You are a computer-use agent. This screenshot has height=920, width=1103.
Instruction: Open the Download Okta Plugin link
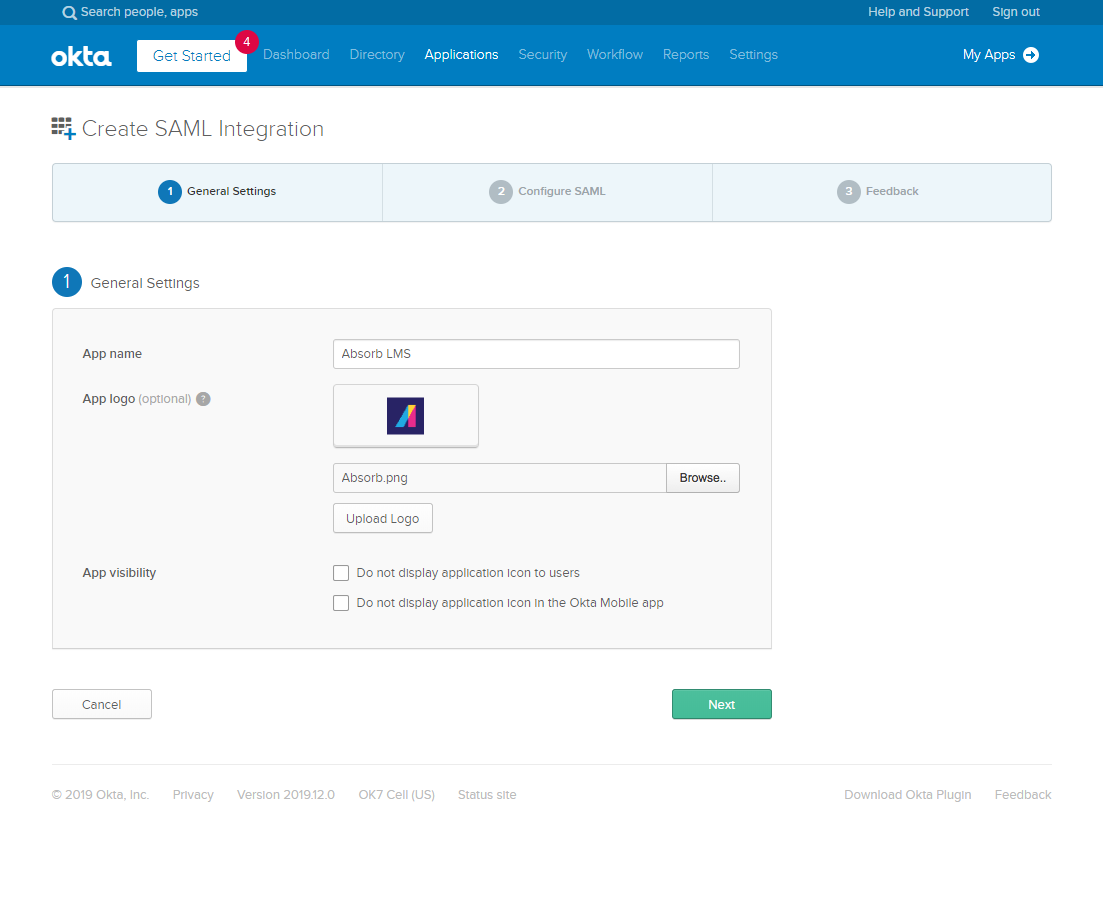tap(907, 794)
